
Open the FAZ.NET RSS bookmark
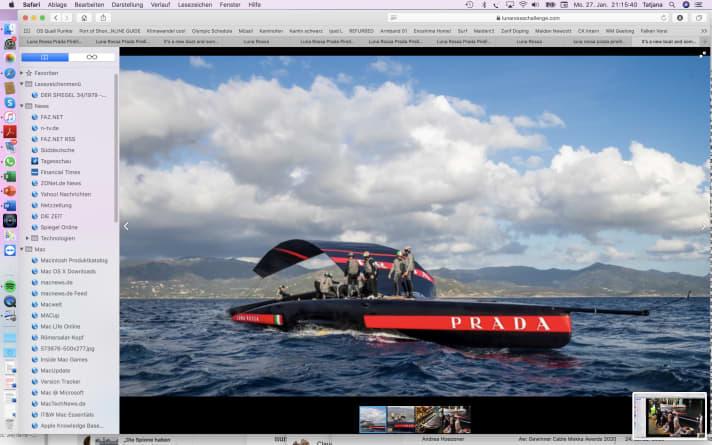(53, 139)
